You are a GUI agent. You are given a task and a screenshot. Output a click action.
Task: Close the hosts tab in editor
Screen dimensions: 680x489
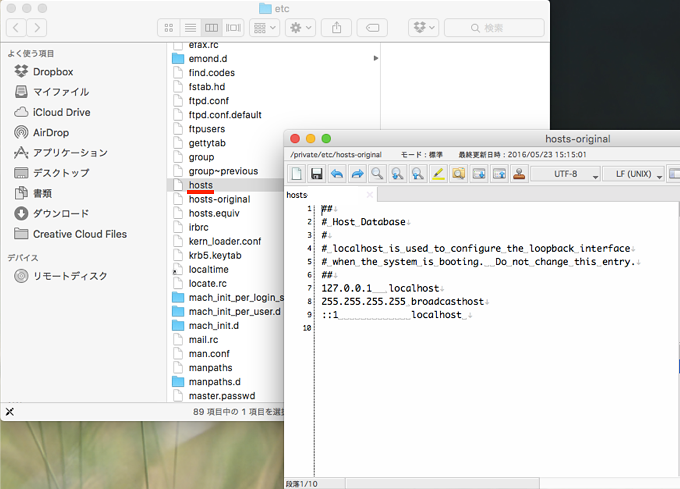369,195
